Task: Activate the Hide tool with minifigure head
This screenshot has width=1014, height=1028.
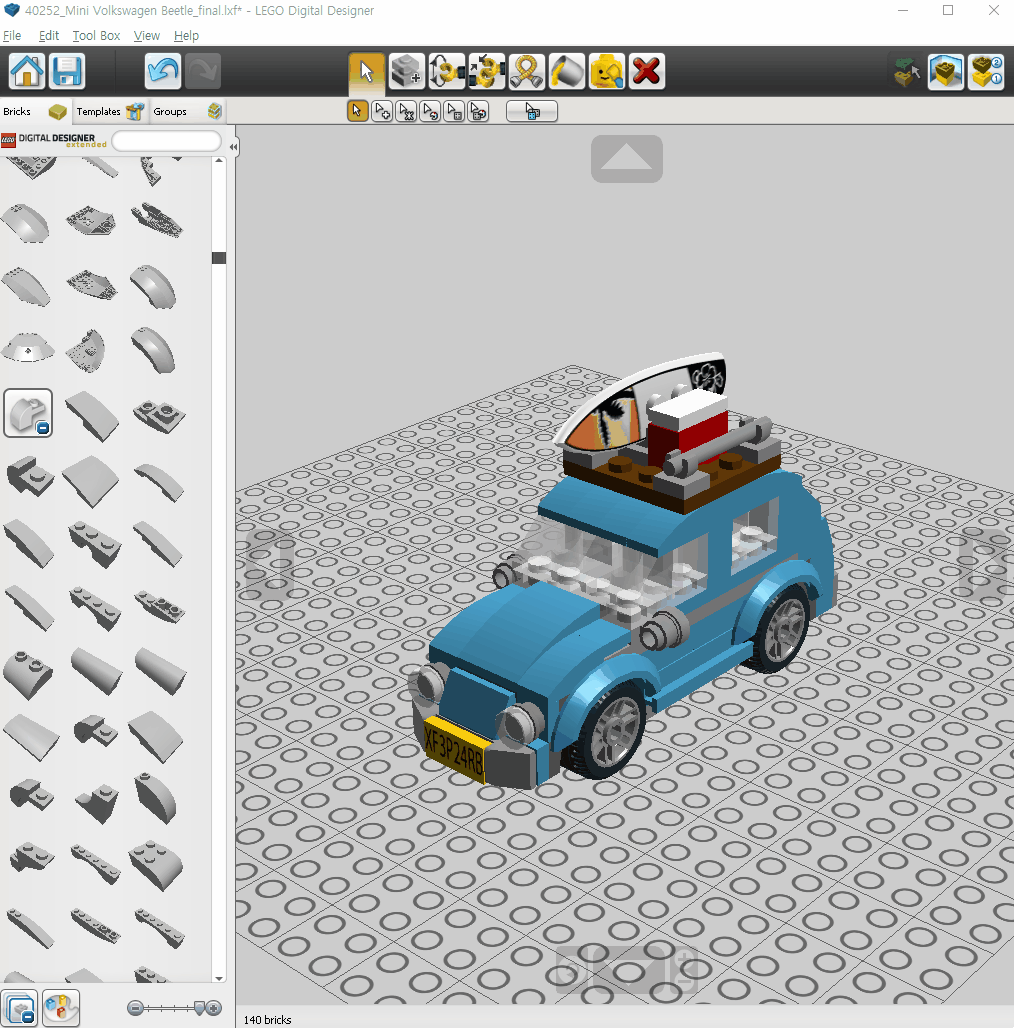Action: click(606, 72)
